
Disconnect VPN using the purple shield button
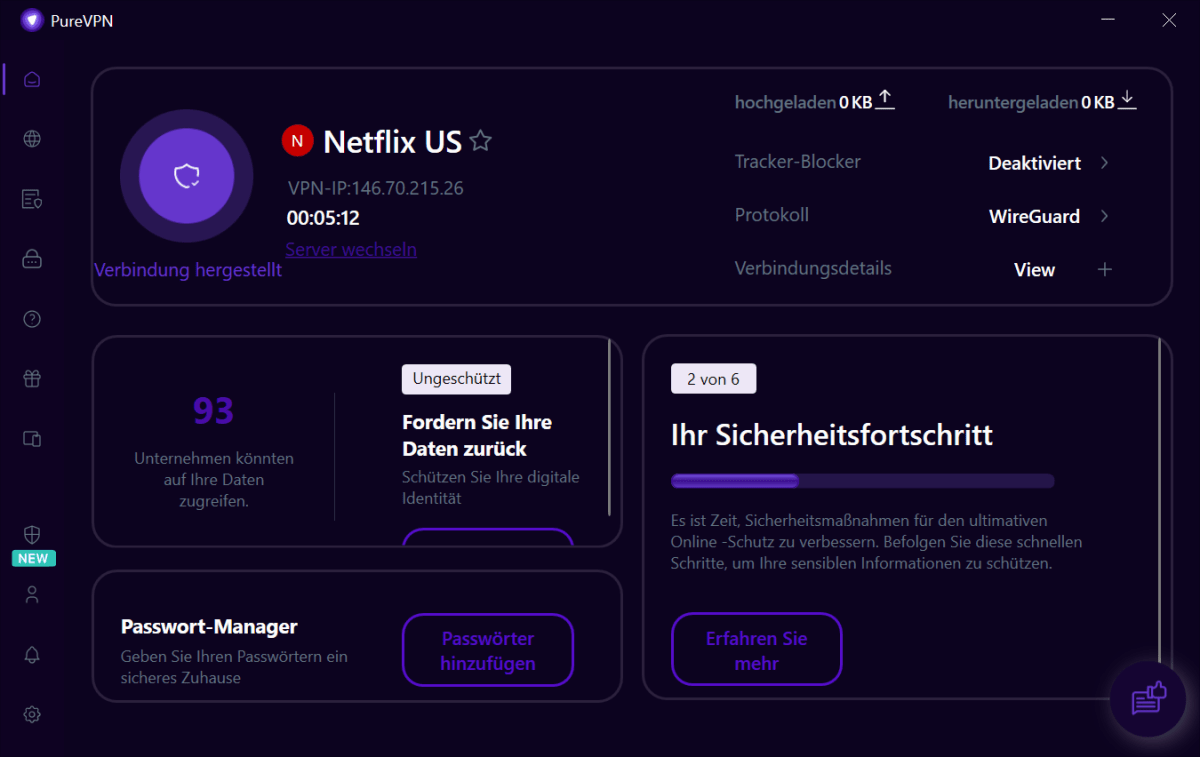[x=187, y=177]
